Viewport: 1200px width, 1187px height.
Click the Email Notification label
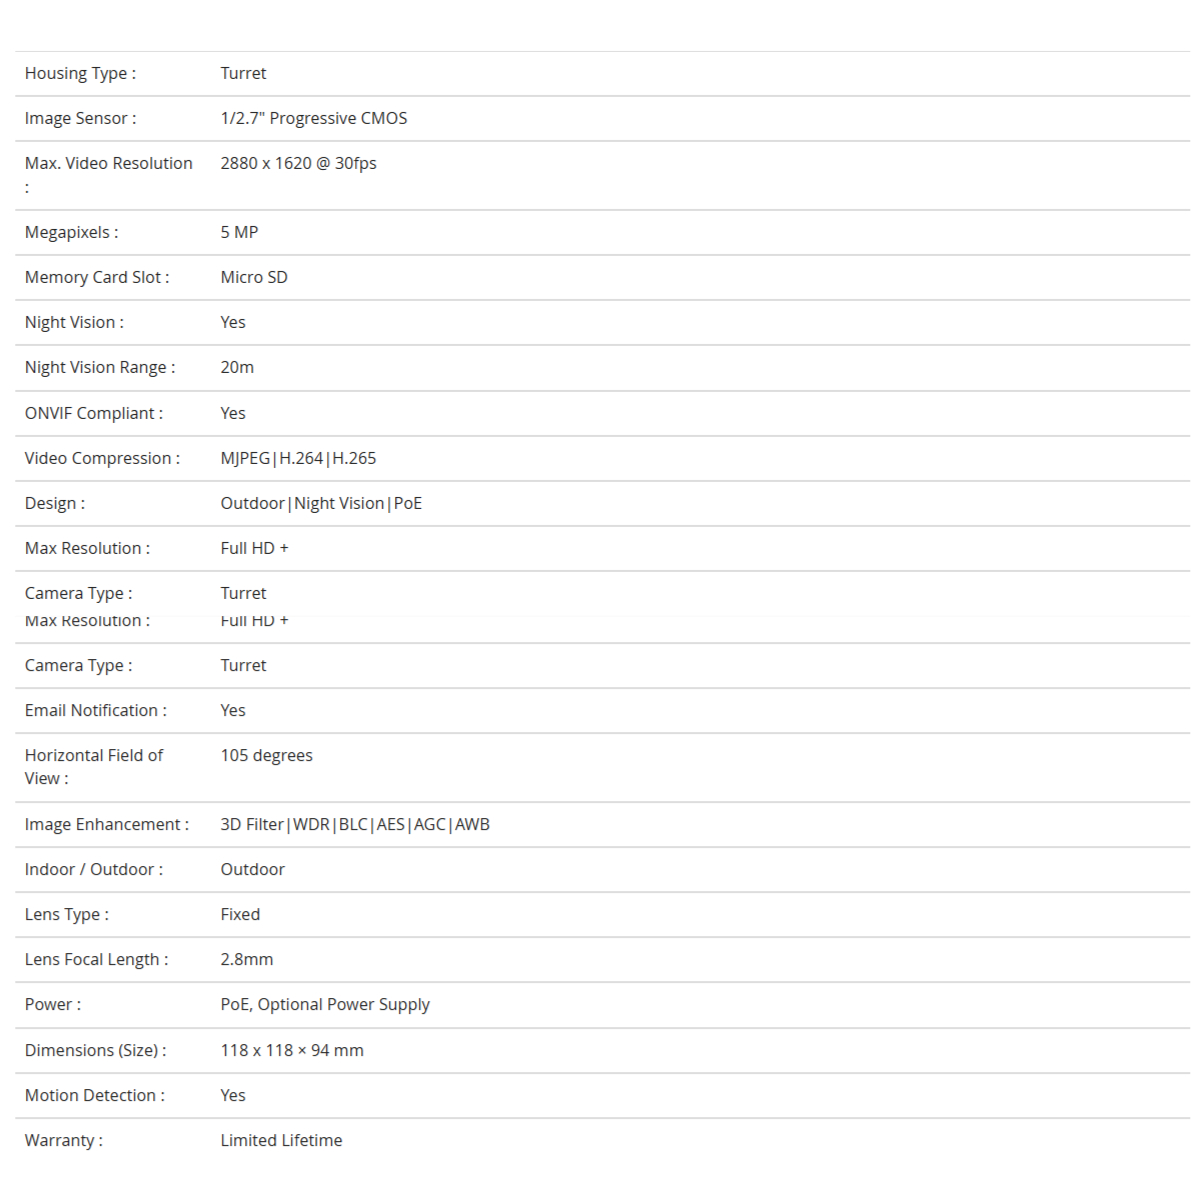coord(96,710)
